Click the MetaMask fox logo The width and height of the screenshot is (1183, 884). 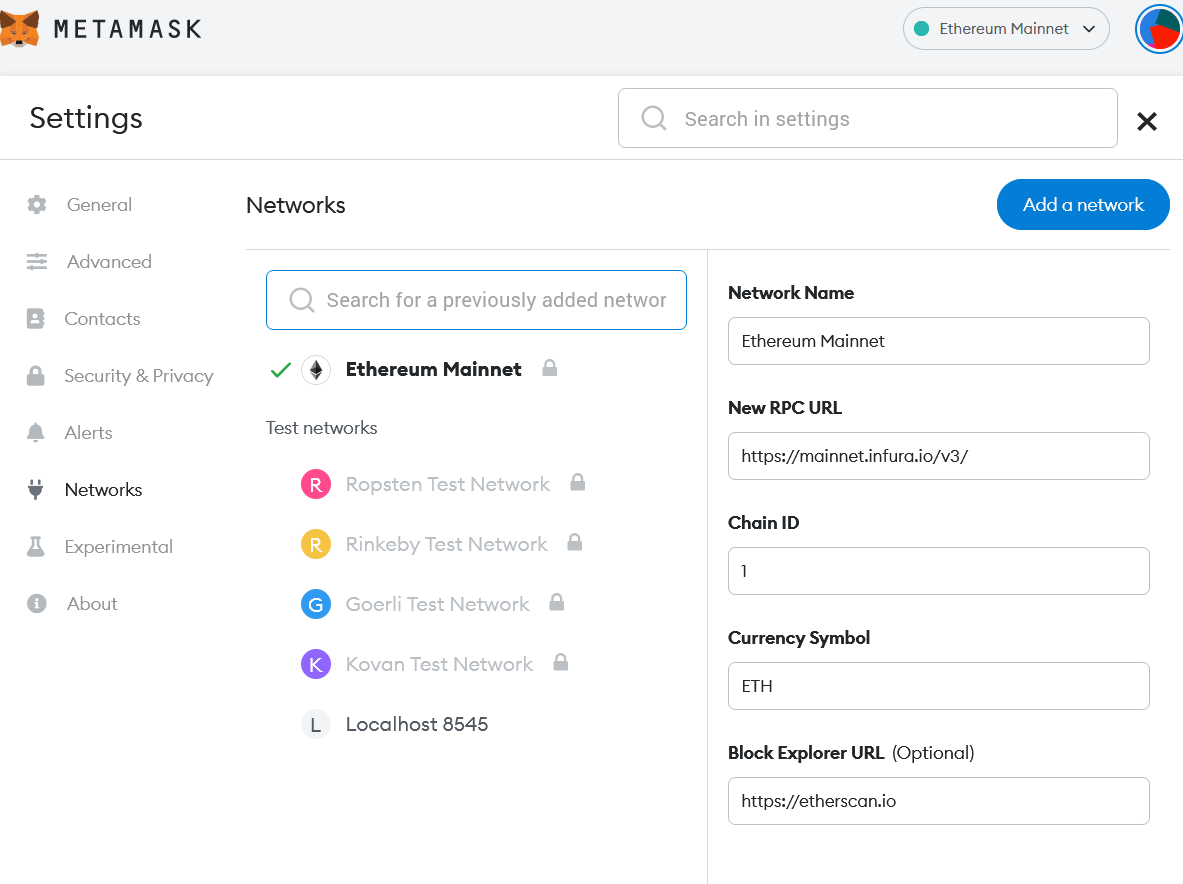pos(21,29)
